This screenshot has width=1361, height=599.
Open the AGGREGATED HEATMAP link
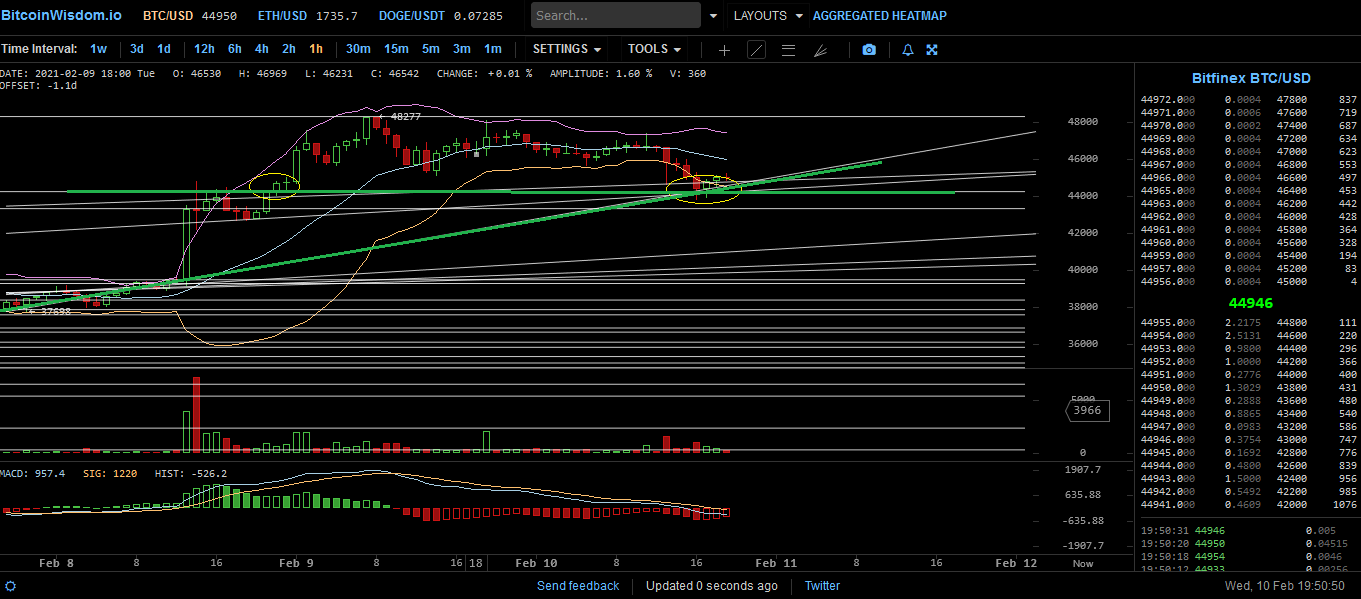point(879,16)
